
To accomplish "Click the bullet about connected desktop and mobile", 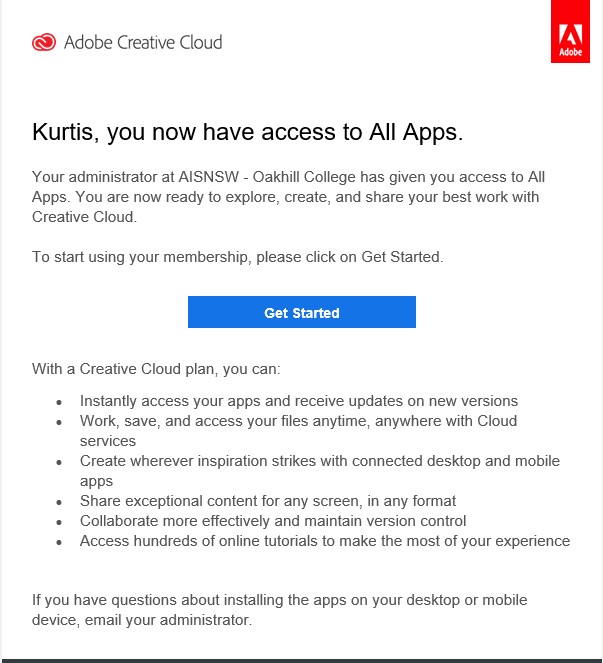I will [x=320, y=471].
